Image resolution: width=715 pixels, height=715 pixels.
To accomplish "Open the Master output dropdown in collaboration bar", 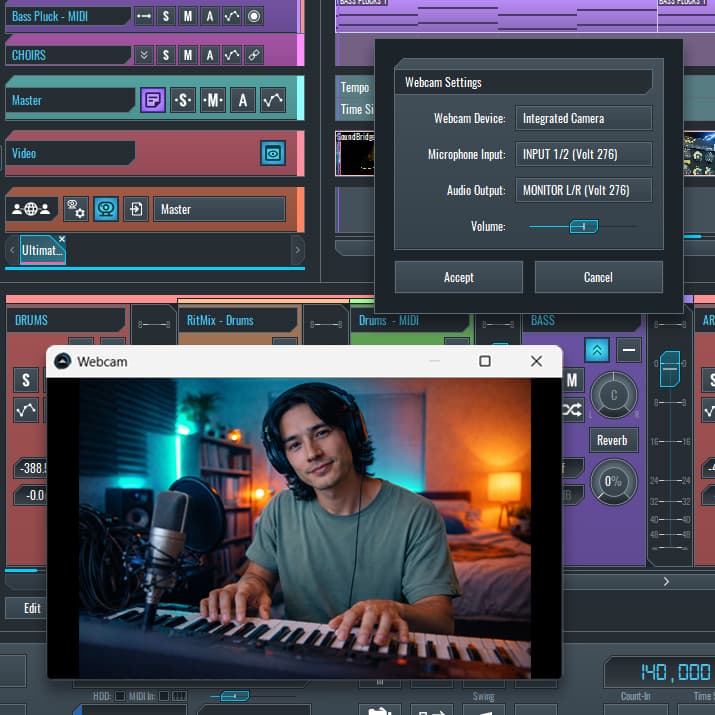I will [219, 209].
